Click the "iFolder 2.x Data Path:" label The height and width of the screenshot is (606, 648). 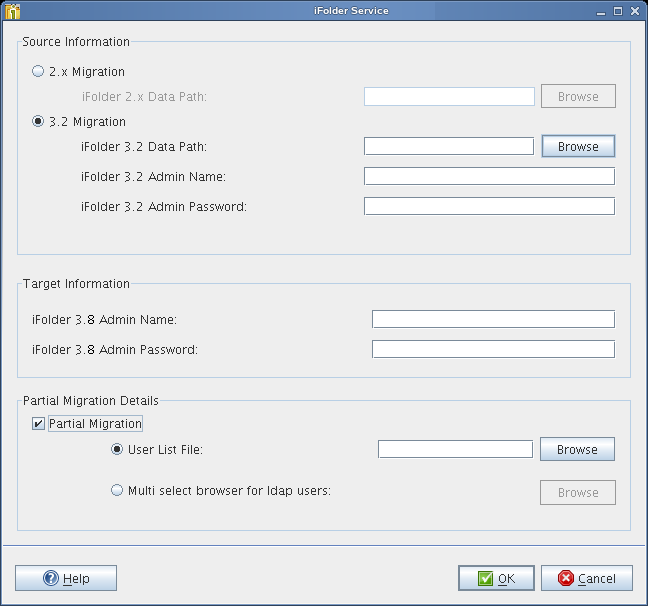[144, 96]
